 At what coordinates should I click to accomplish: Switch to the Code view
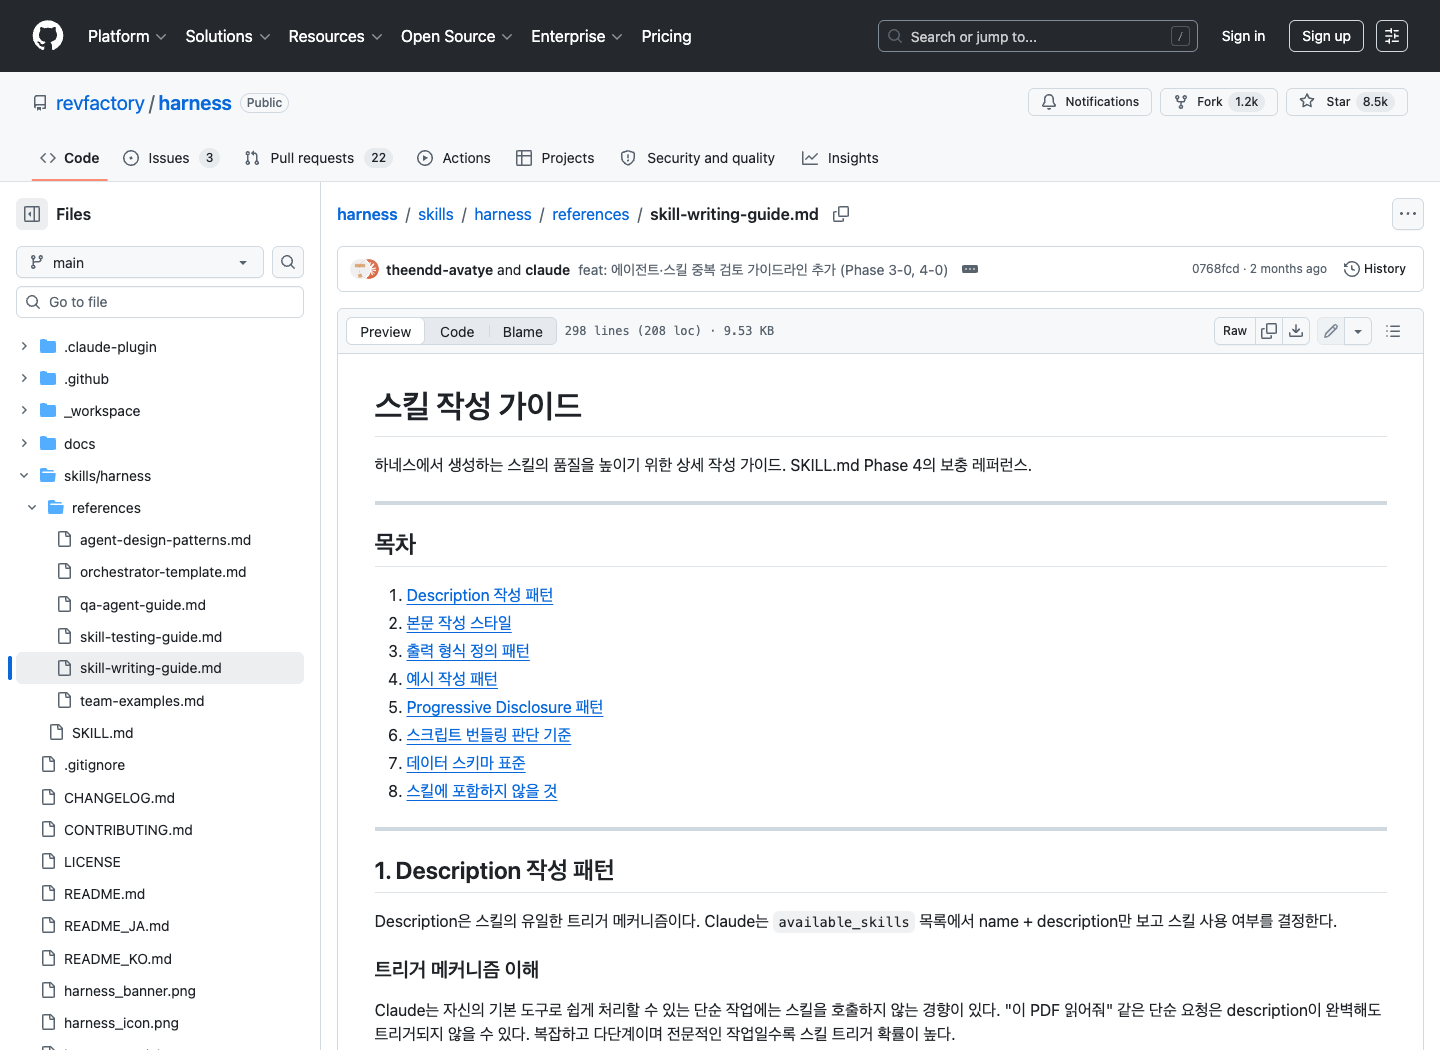pos(457,332)
